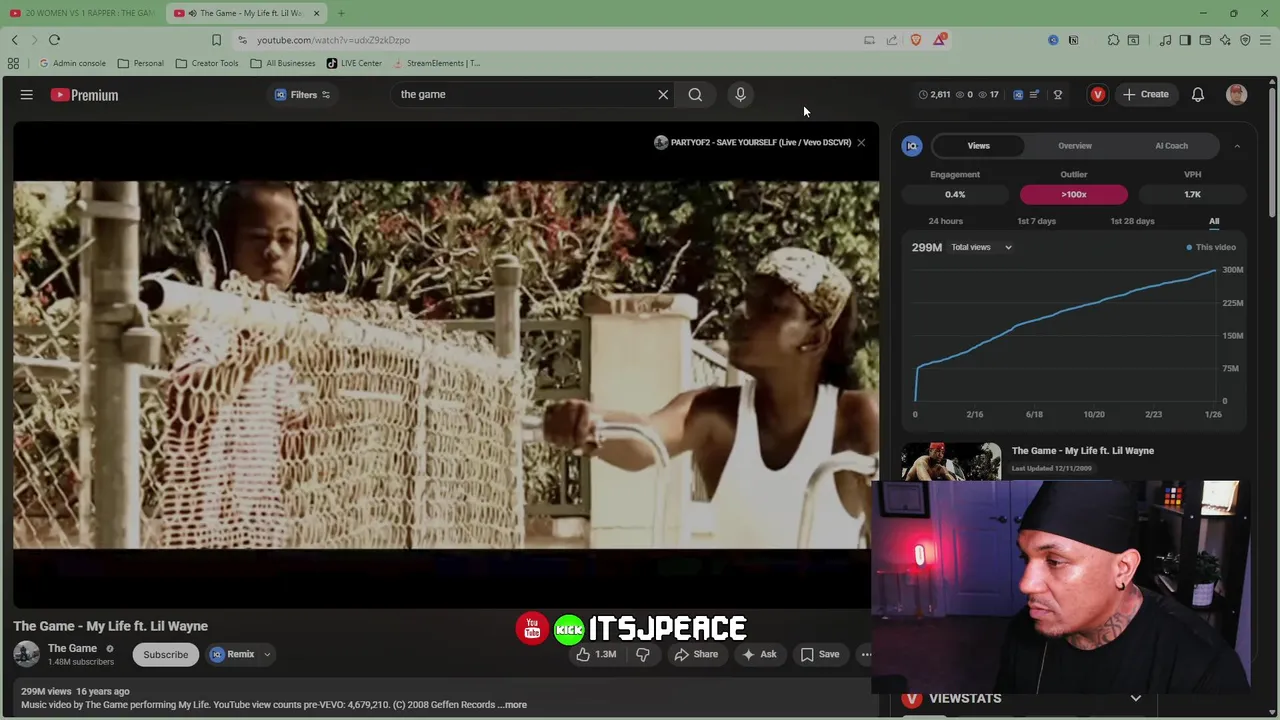This screenshot has width=1280, height=720.
Task: Click the Remix button
Action: (232, 654)
